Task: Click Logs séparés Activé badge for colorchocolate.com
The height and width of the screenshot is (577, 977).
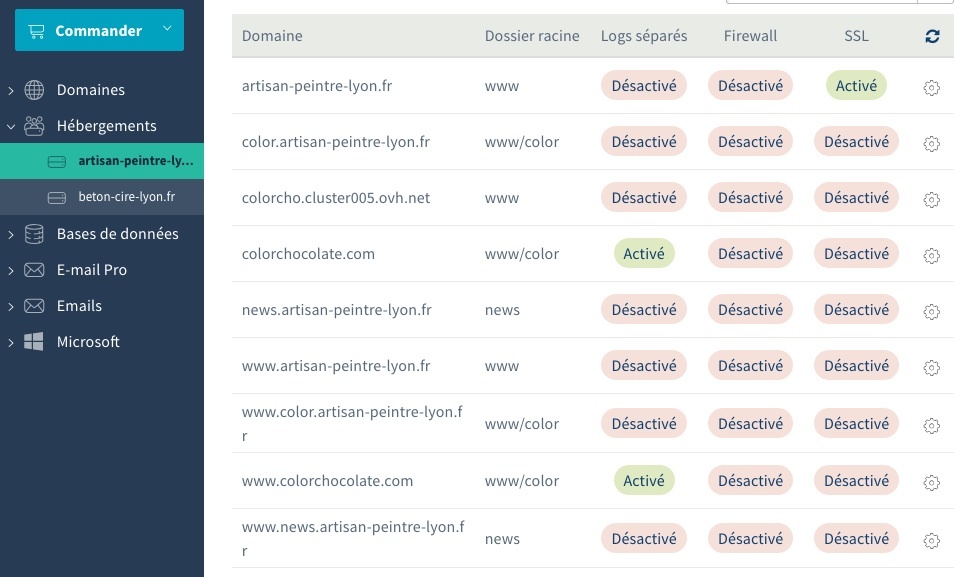Action: 643,254
